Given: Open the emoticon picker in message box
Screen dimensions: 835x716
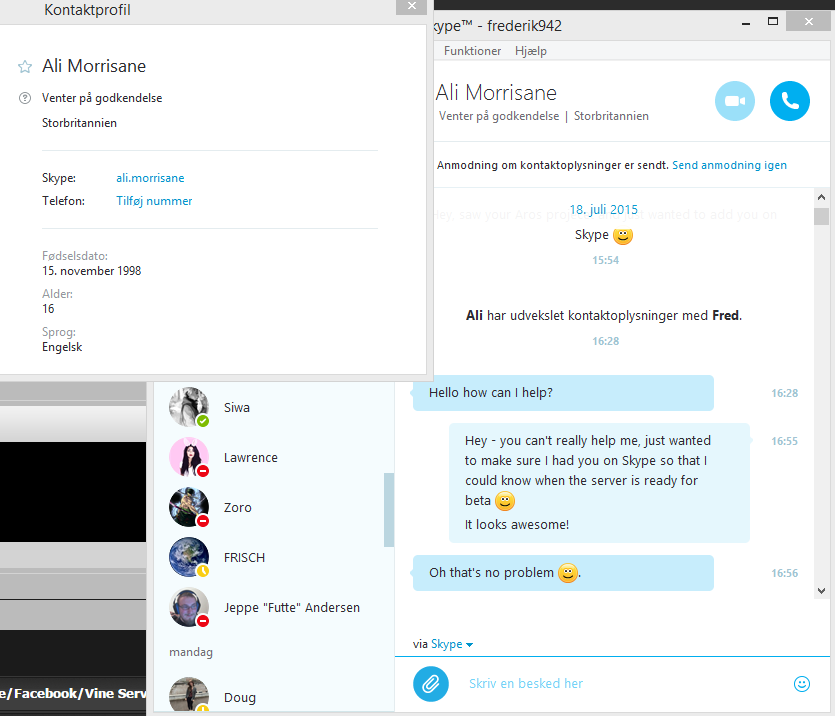Looking at the screenshot, I should tap(801, 684).
